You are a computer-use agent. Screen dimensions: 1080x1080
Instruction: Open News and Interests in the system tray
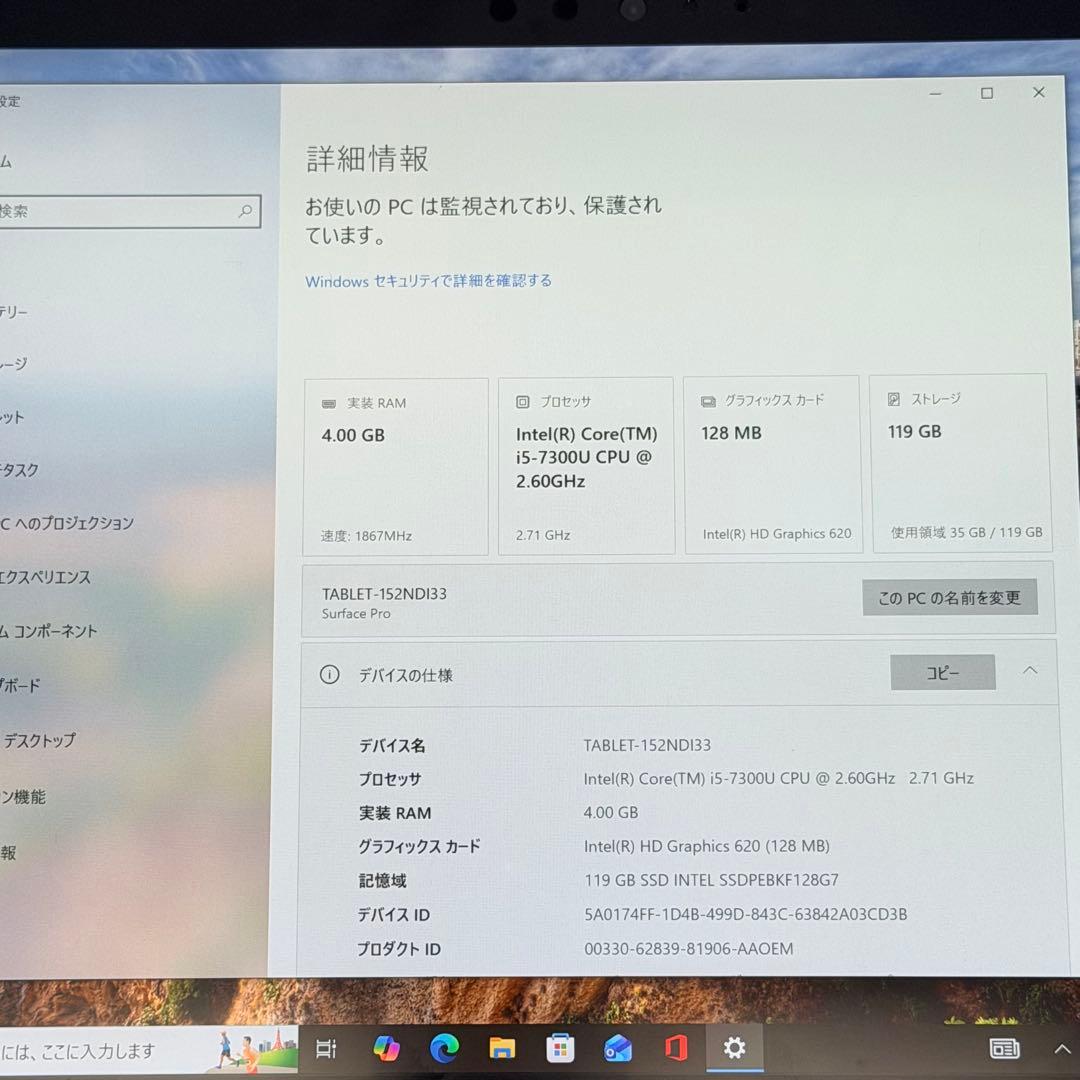click(1005, 1048)
